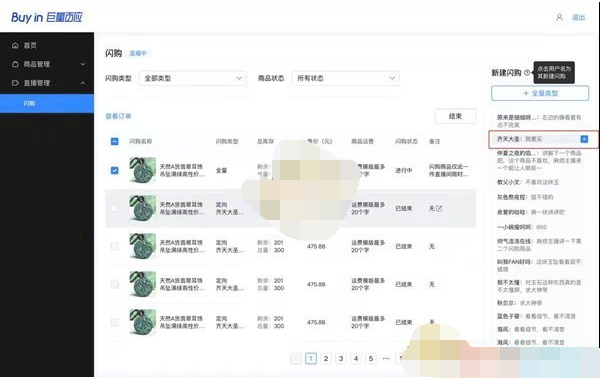Screen dimensions: 600x378
Task: Go to page 5
Action: coord(371,358)
